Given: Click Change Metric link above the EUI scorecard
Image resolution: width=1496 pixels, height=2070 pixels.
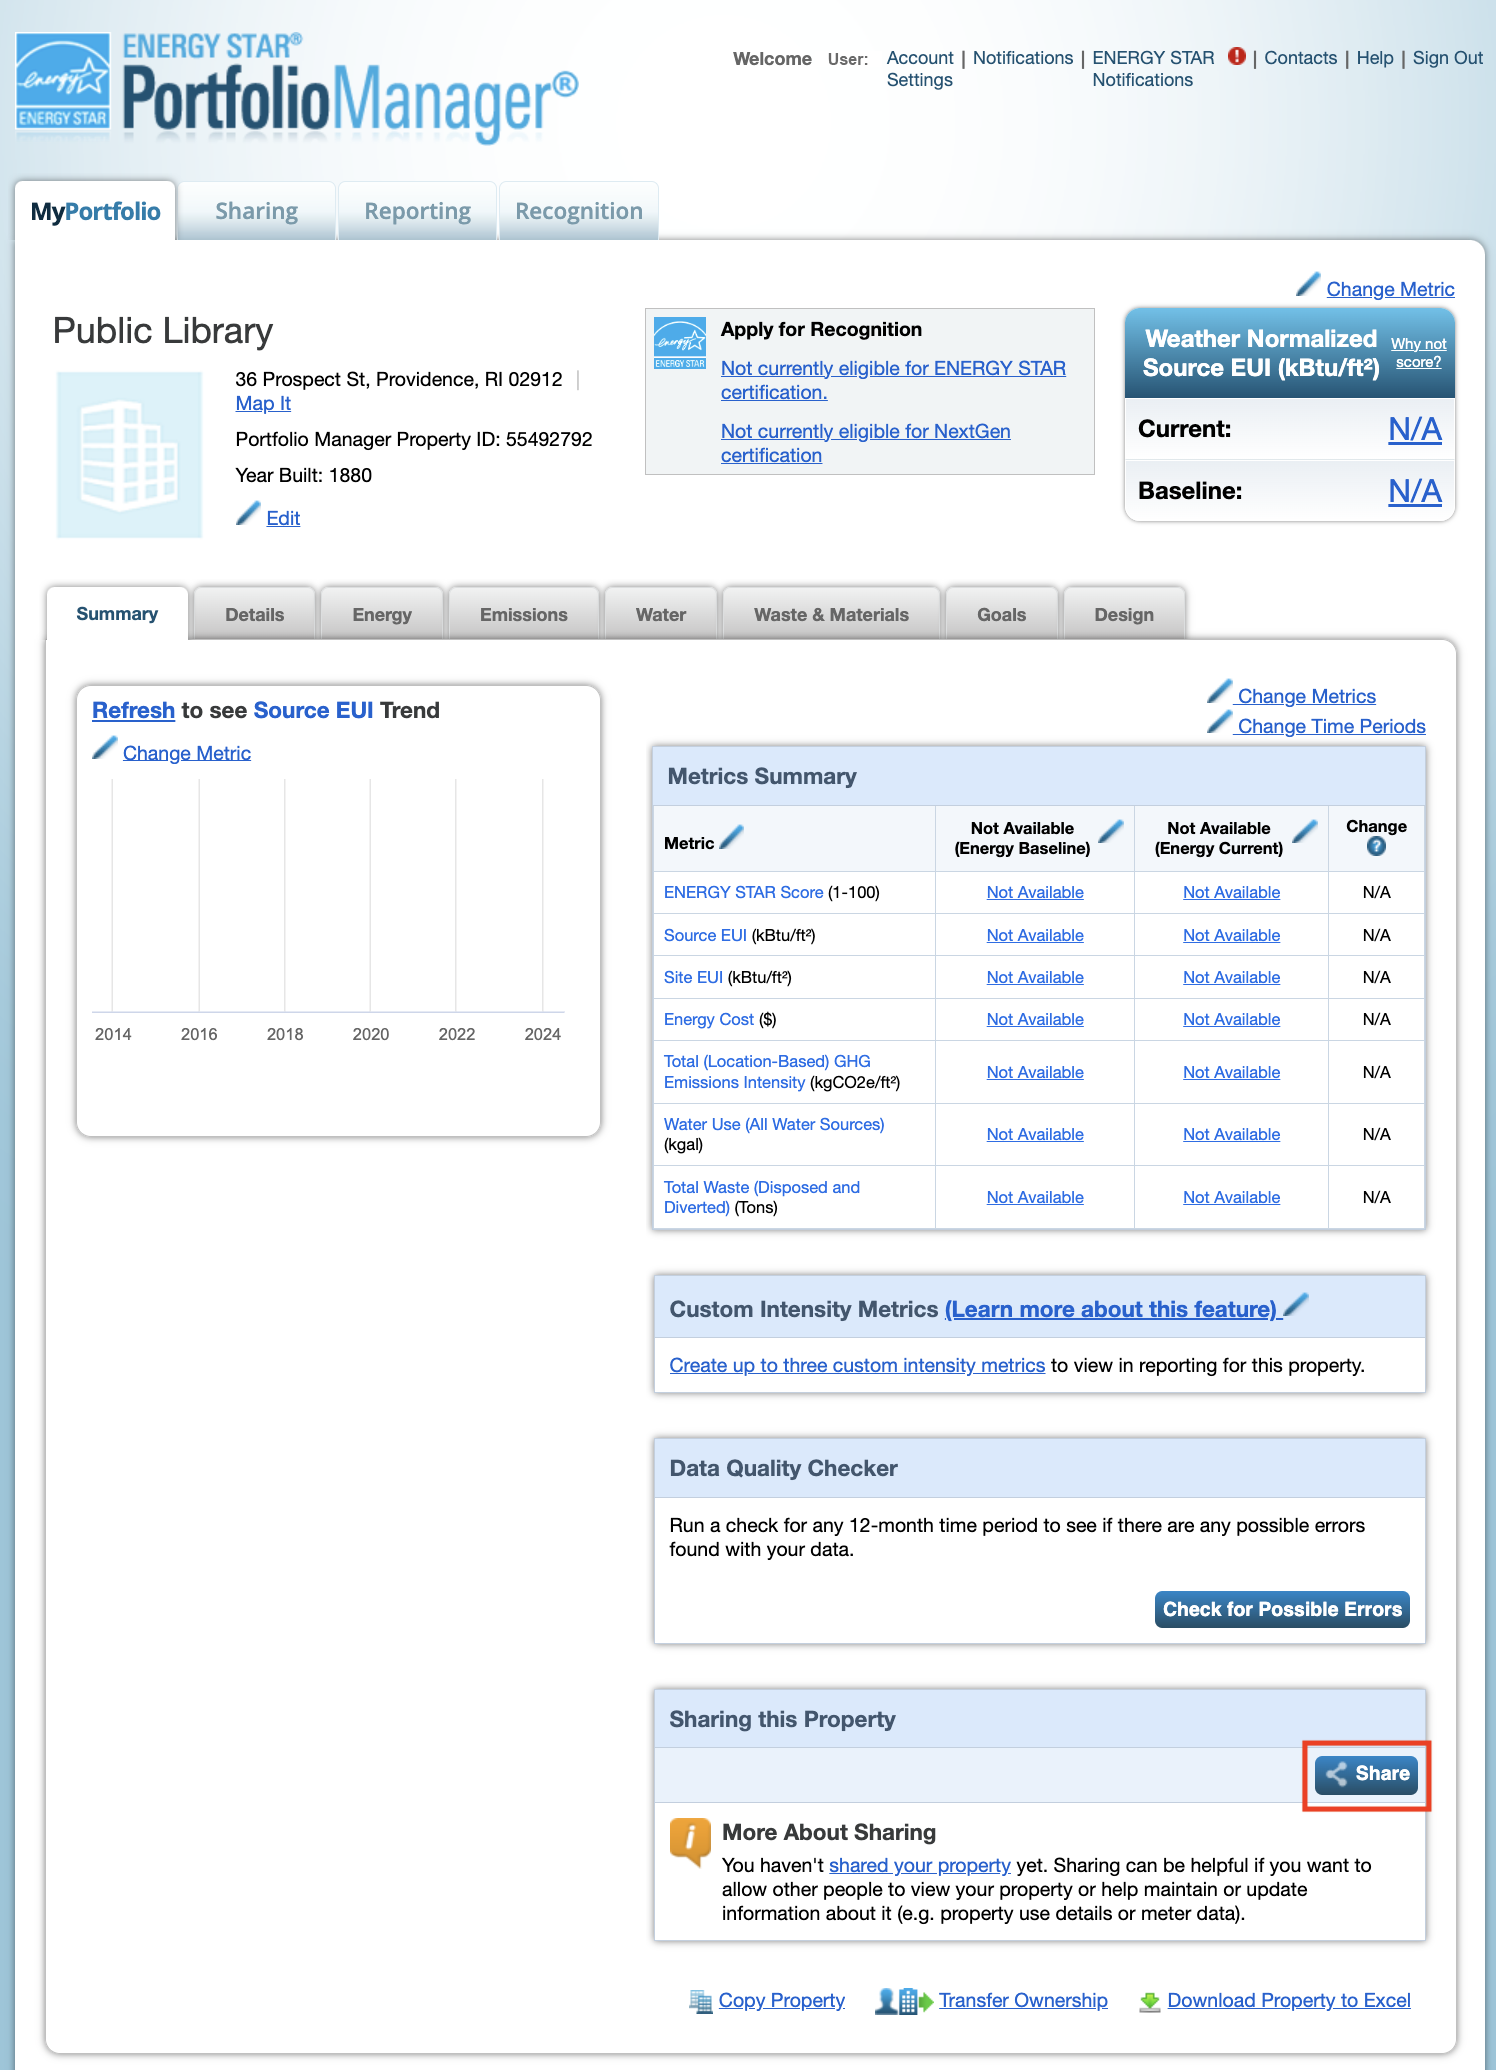Looking at the screenshot, I should point(1390,289).
